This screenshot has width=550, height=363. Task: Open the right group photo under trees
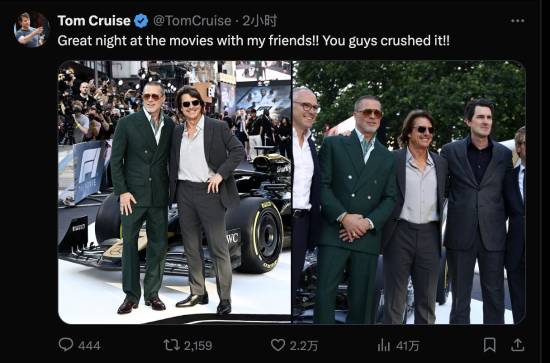(409, 192)
